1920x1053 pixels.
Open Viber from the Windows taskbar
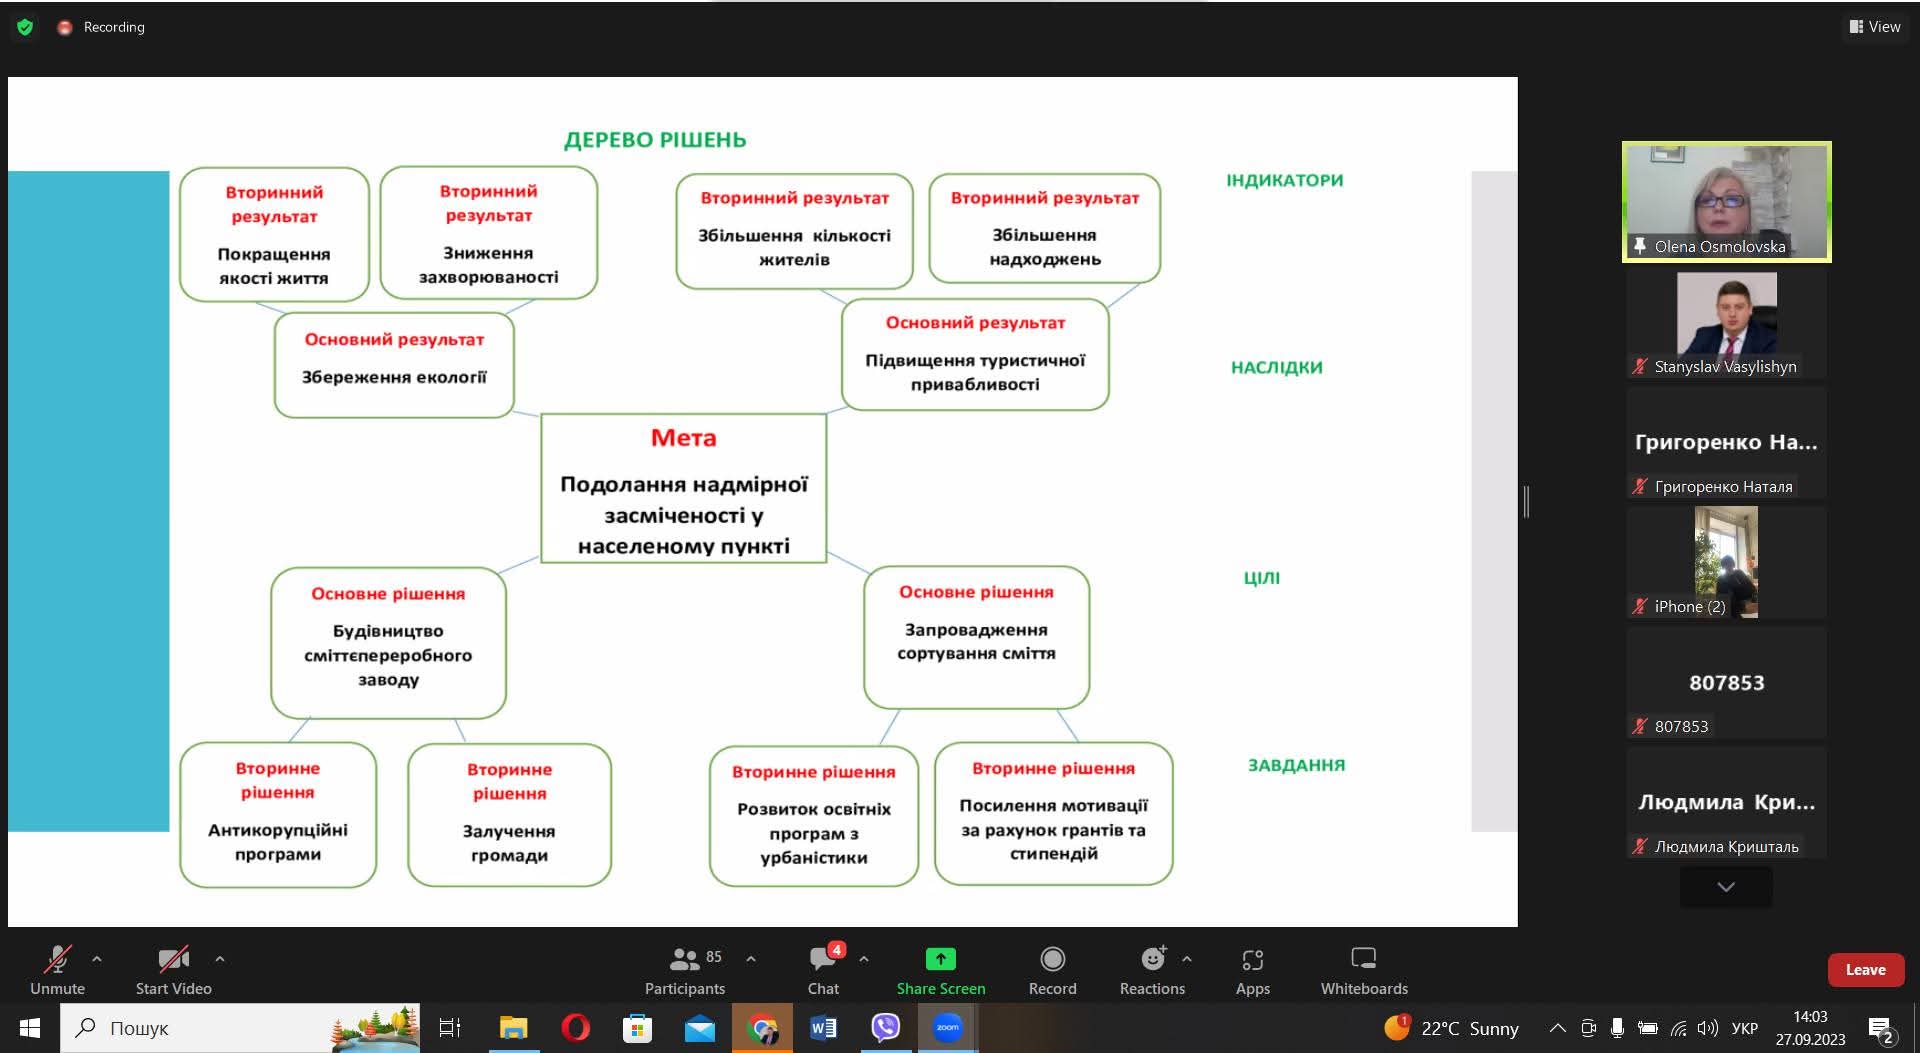point(885,1028)
